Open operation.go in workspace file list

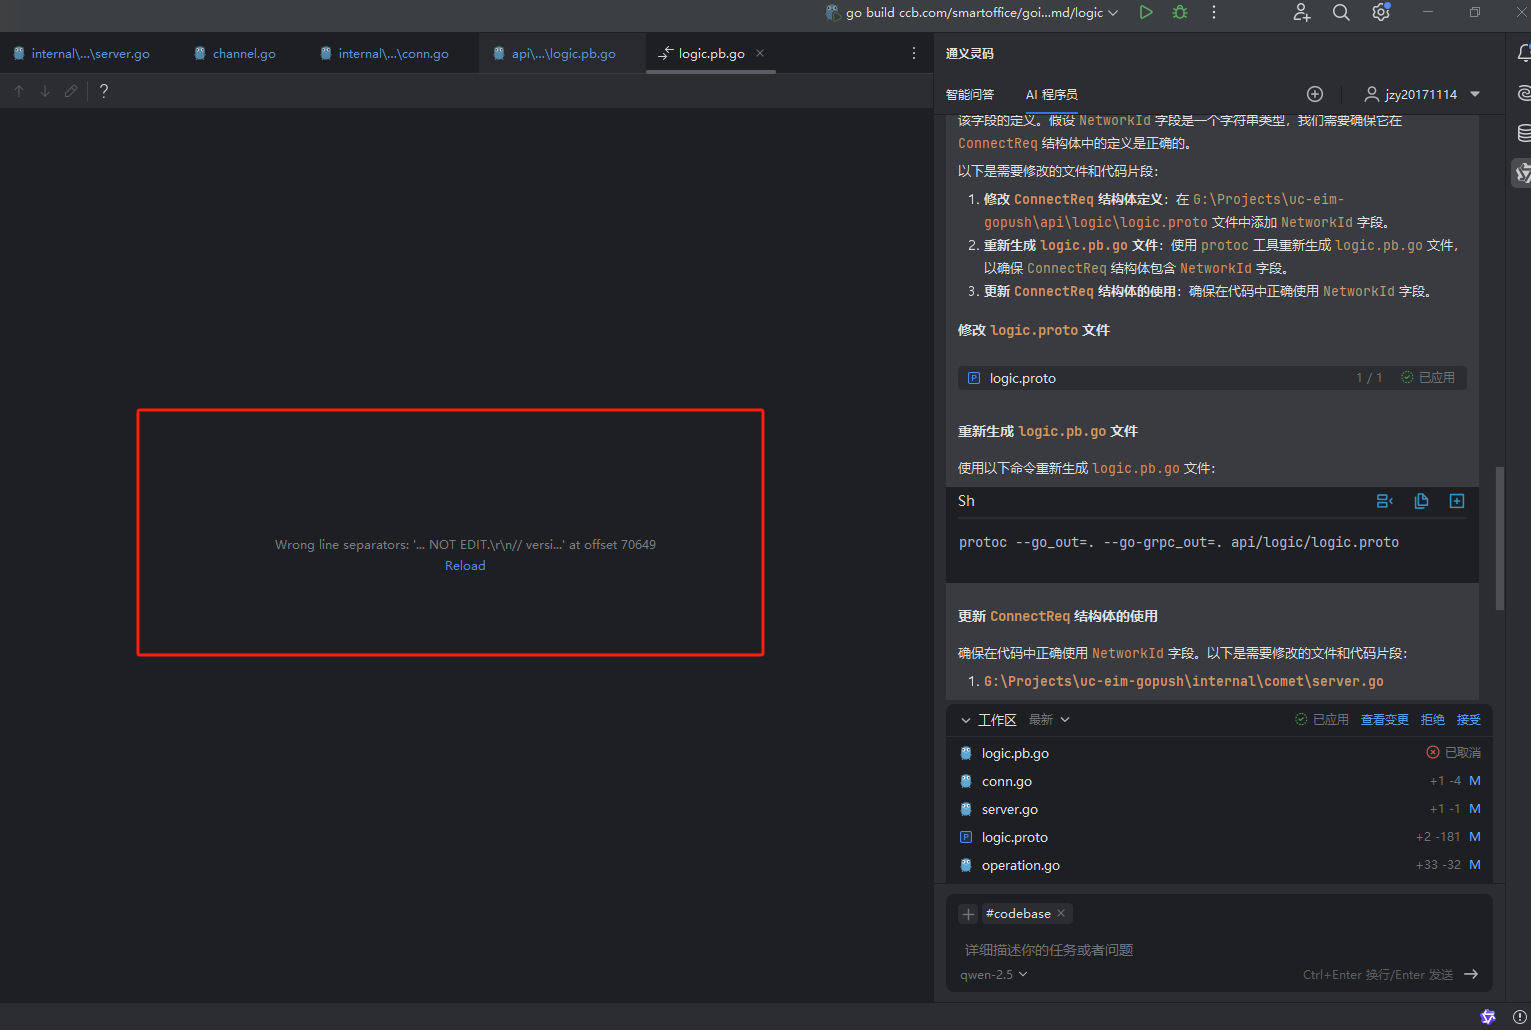tap(1020, 866)
